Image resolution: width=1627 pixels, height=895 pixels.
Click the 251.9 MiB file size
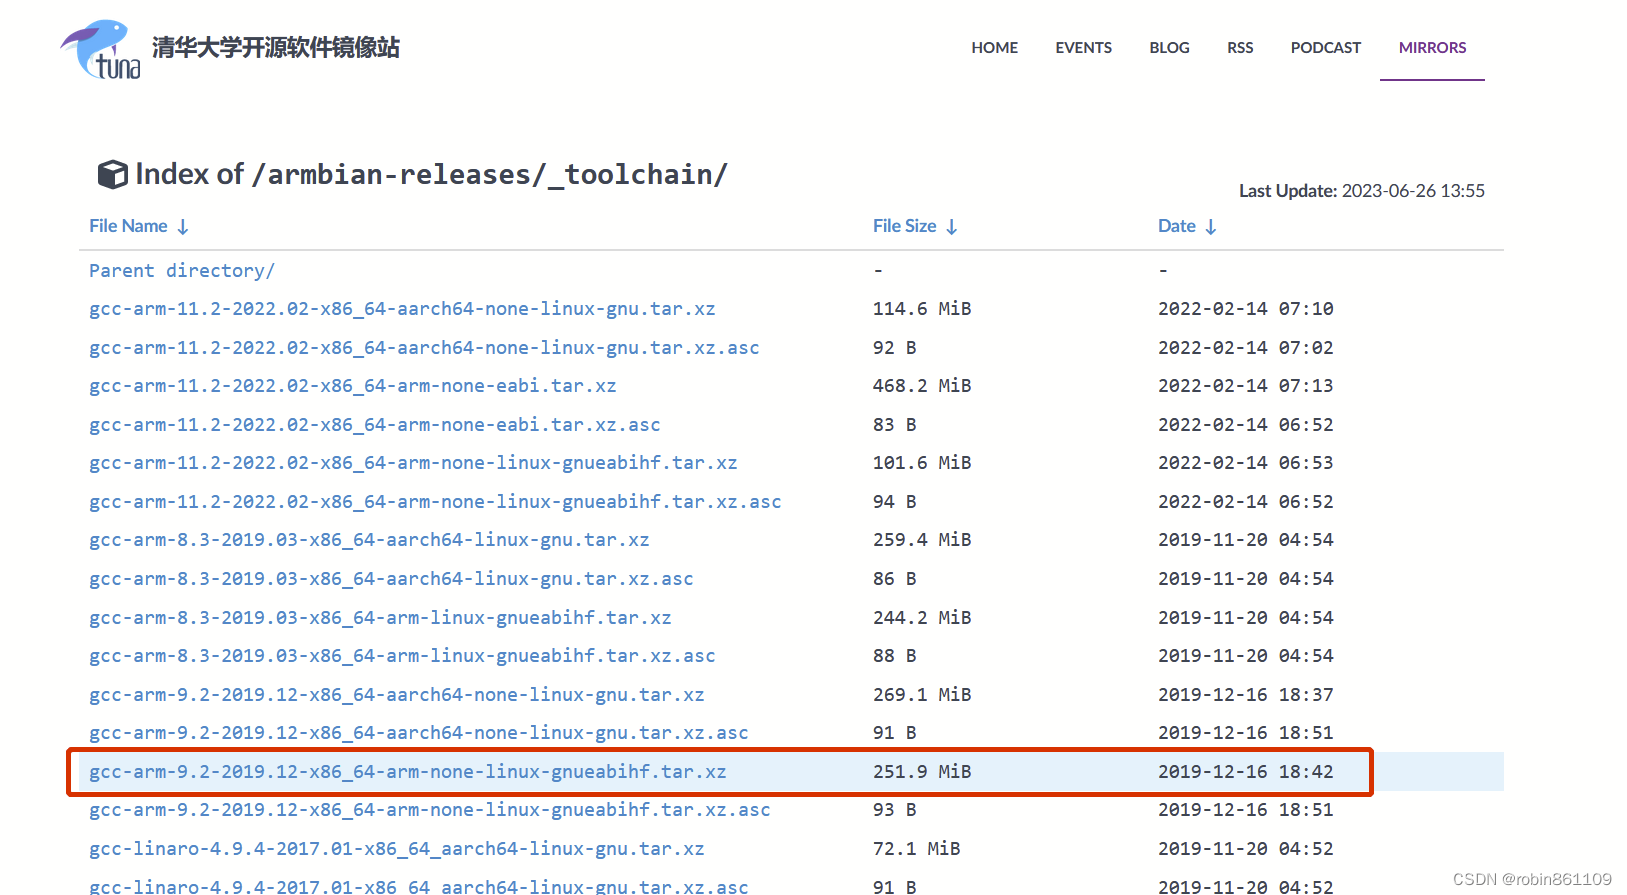point(922,772)
